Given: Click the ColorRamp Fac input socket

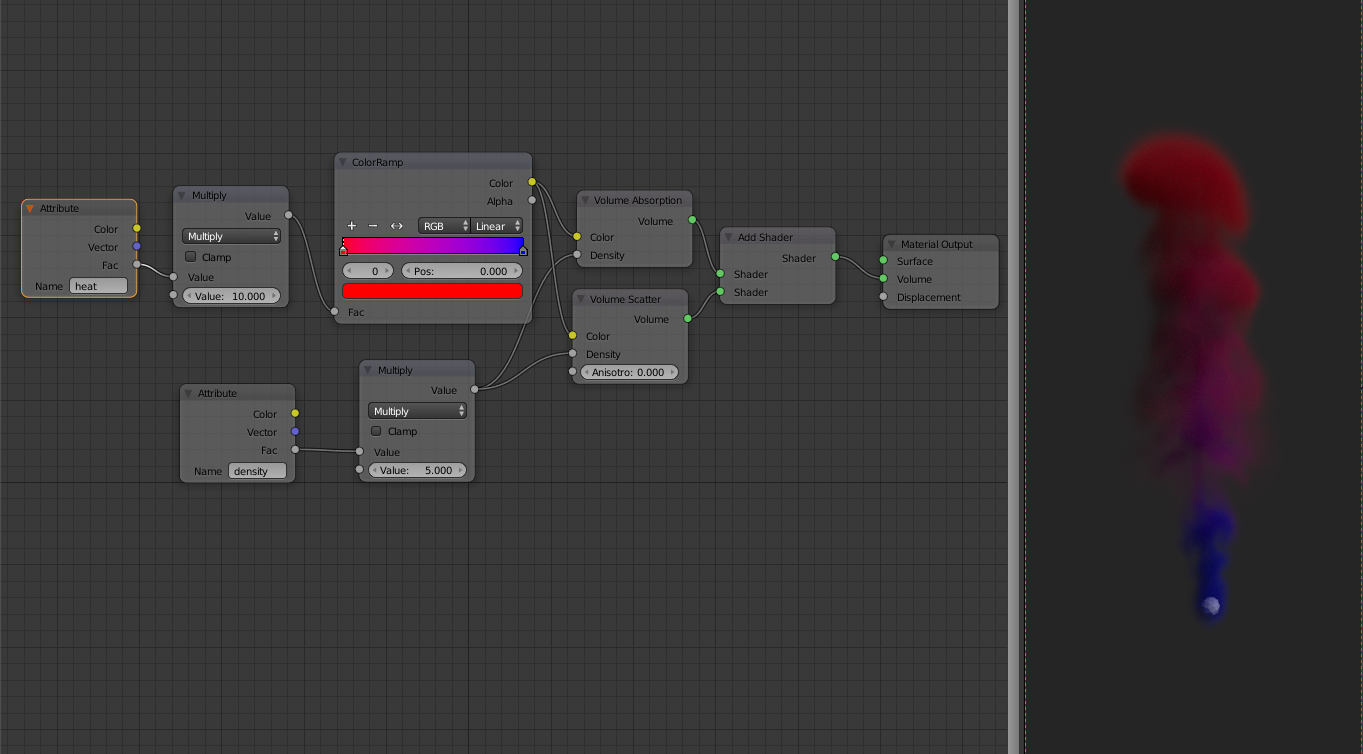Looking at the screenshot, I should tap(335, 312).
